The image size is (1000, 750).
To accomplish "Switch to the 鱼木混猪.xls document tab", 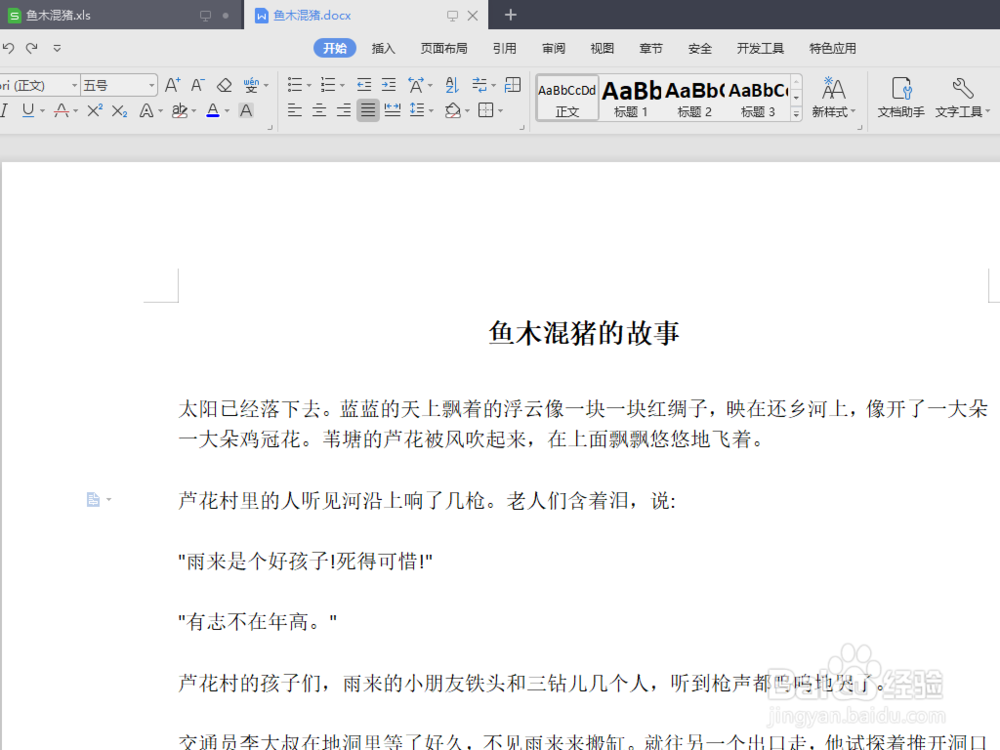I will (120, 15).
